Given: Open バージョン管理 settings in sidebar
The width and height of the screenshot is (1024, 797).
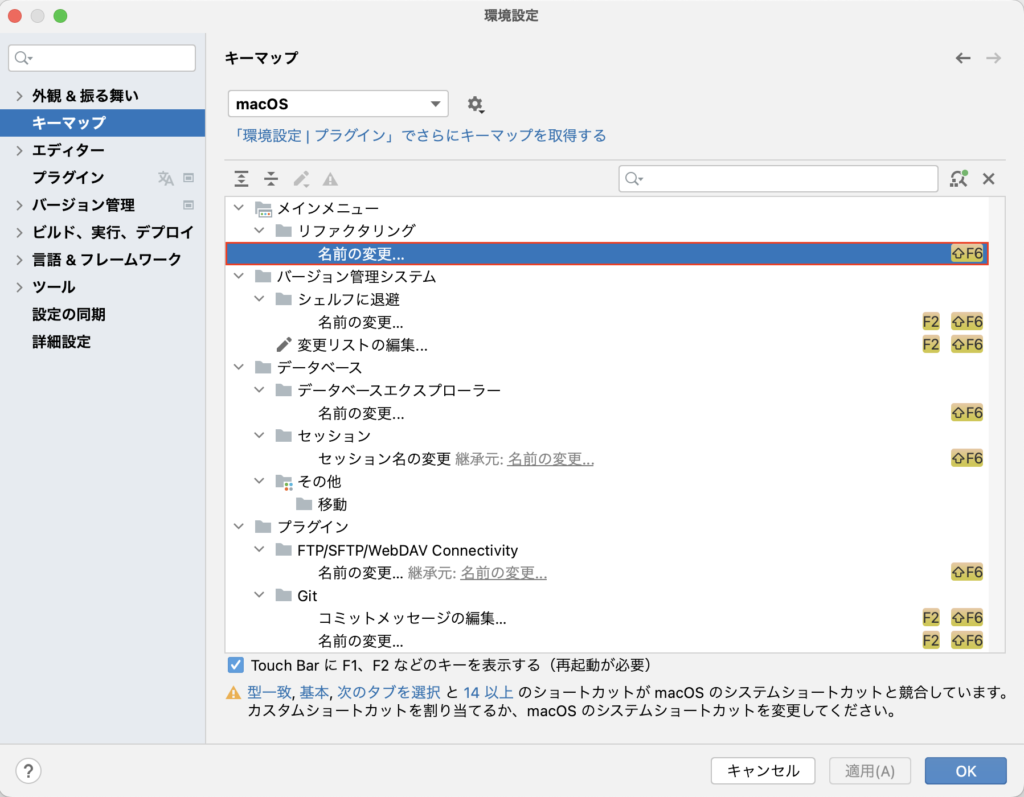Looking at the screenshot, I should pyautogui.click(x=84, y=205).
